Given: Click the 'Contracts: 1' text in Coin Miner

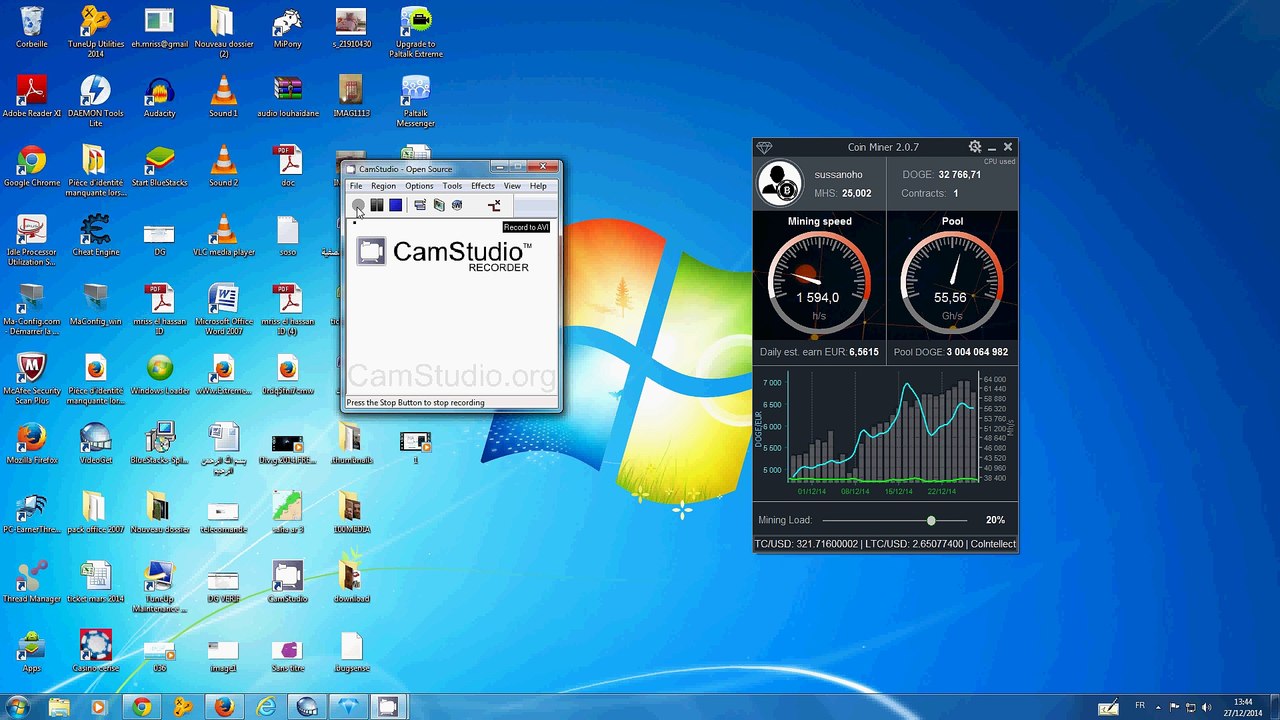Looking at the screenshot, I should tap(930, 193).
